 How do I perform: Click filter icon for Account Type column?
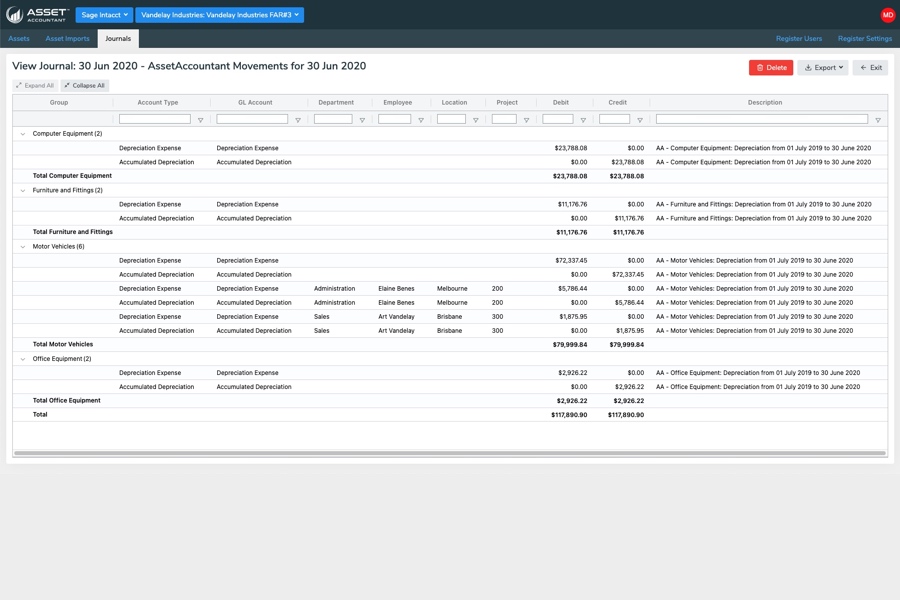200,120
